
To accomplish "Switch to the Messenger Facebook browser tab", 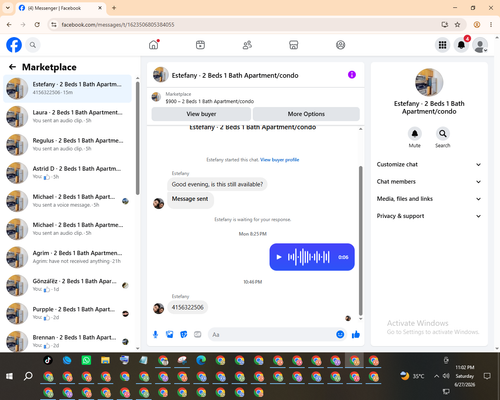I will [61, 8].
